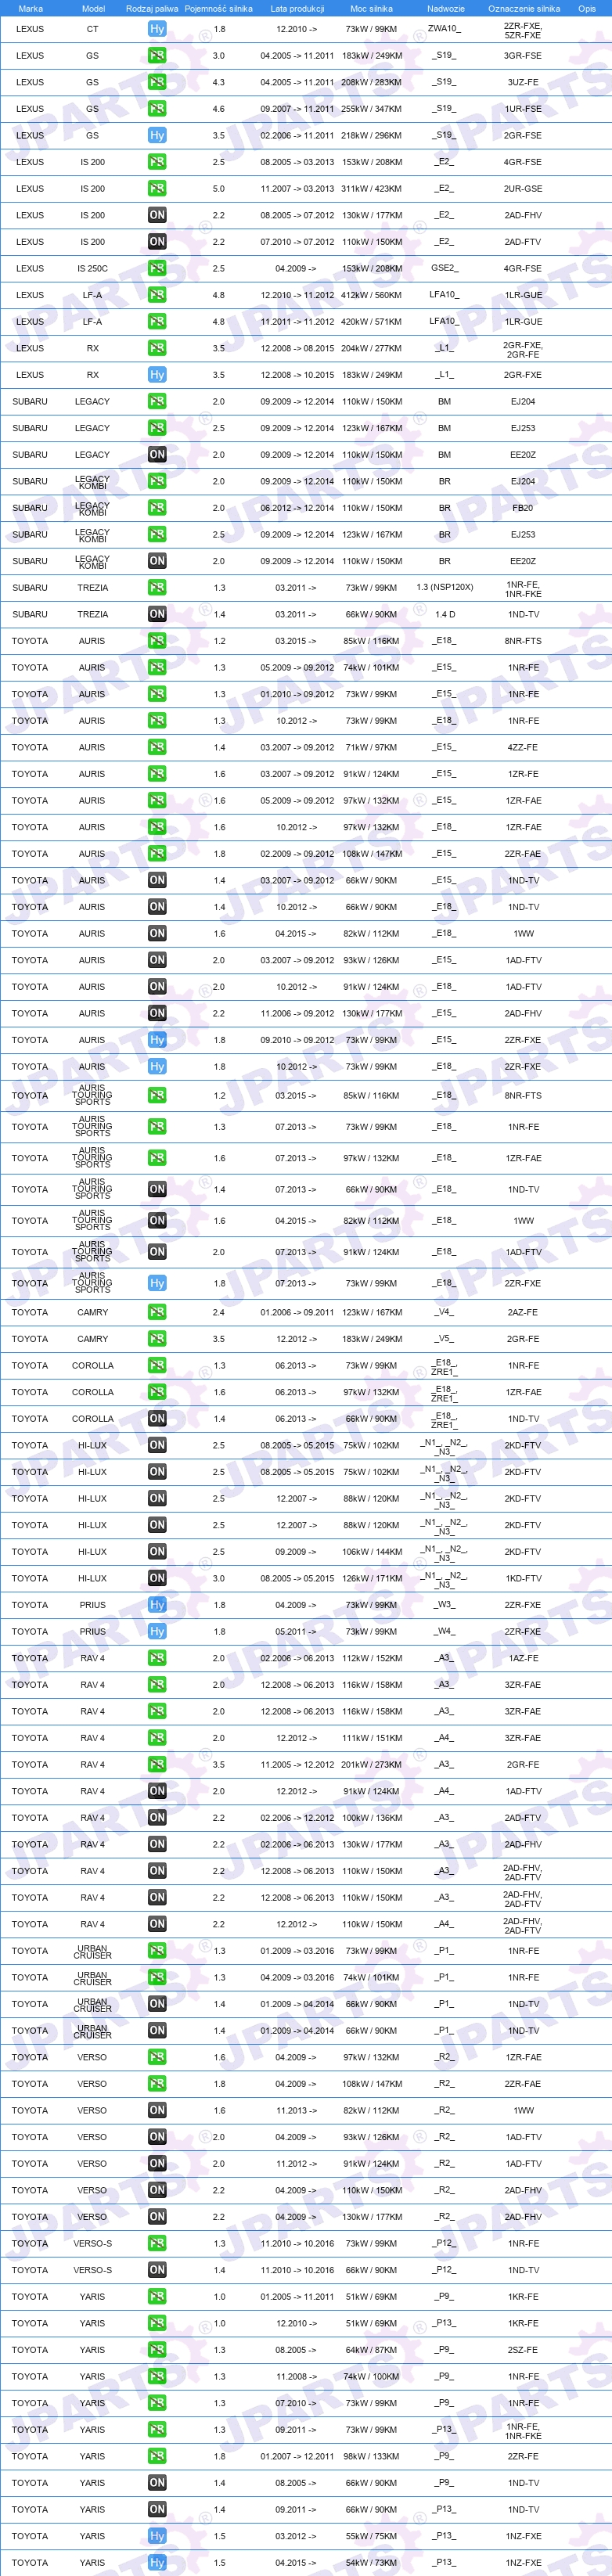Click the Rodzaj paliwa column header
Image resolution: width=612 pixels, height=2576 pixels.
pos(152,8)
